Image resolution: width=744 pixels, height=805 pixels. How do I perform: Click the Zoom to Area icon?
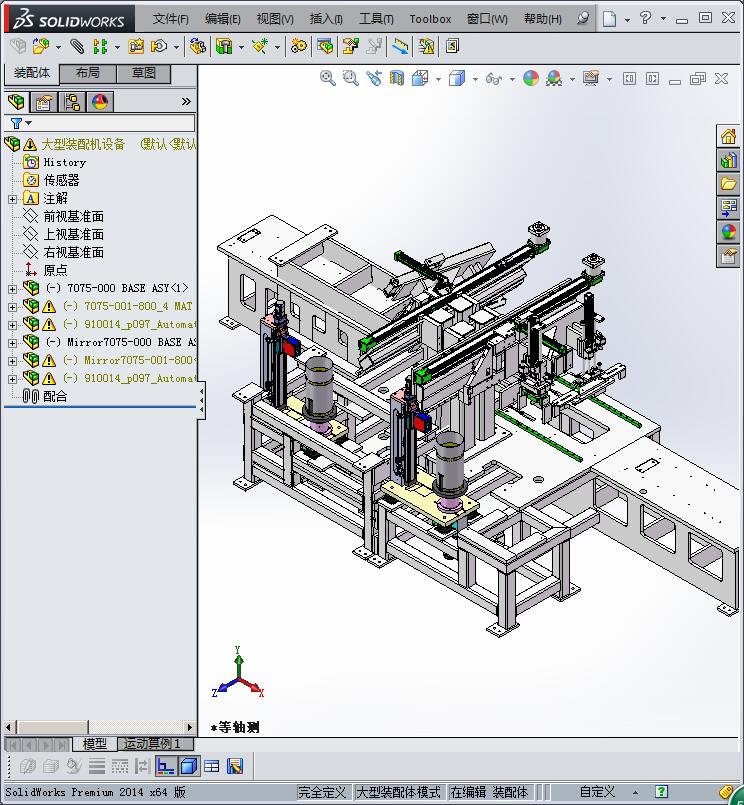click(351, 78)
